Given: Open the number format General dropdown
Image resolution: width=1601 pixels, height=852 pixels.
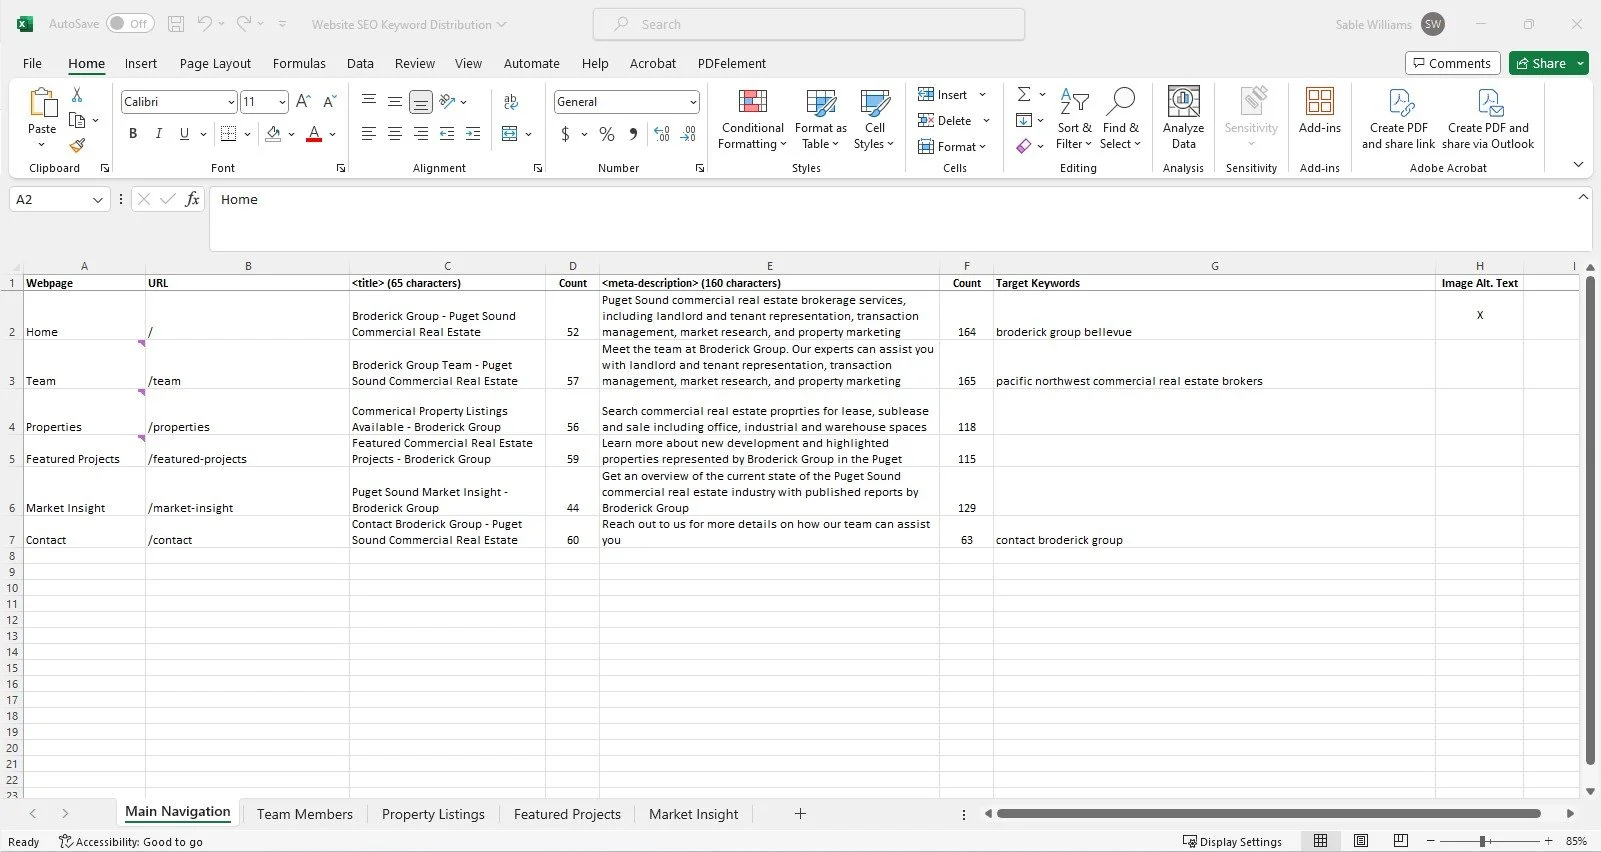Looking at the screenshot, I should (693, 102).
